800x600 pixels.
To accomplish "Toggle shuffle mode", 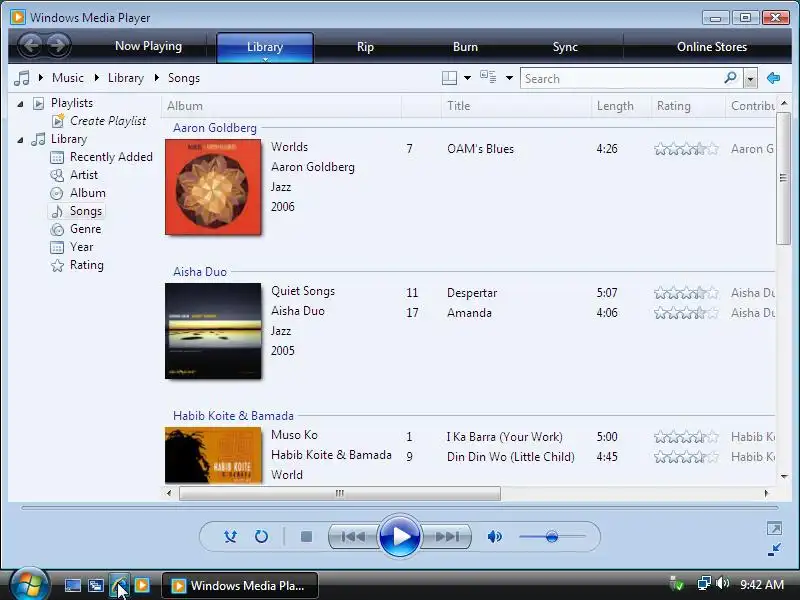I will pyautogui.click(x=230, y=536).
